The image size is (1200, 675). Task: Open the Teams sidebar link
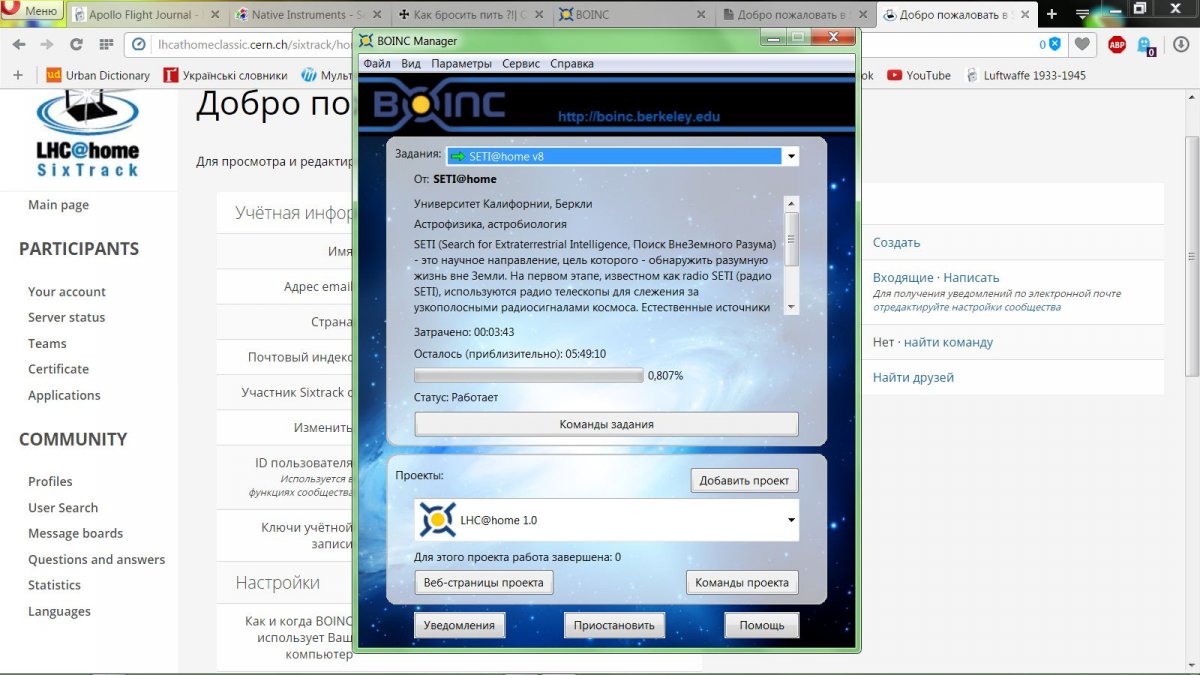tap(47, 343)
